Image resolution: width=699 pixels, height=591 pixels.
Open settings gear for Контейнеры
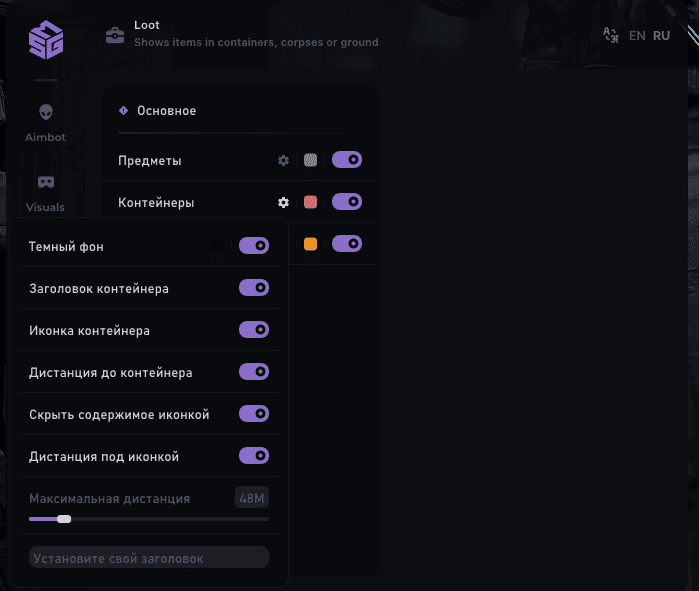(284, 202)
